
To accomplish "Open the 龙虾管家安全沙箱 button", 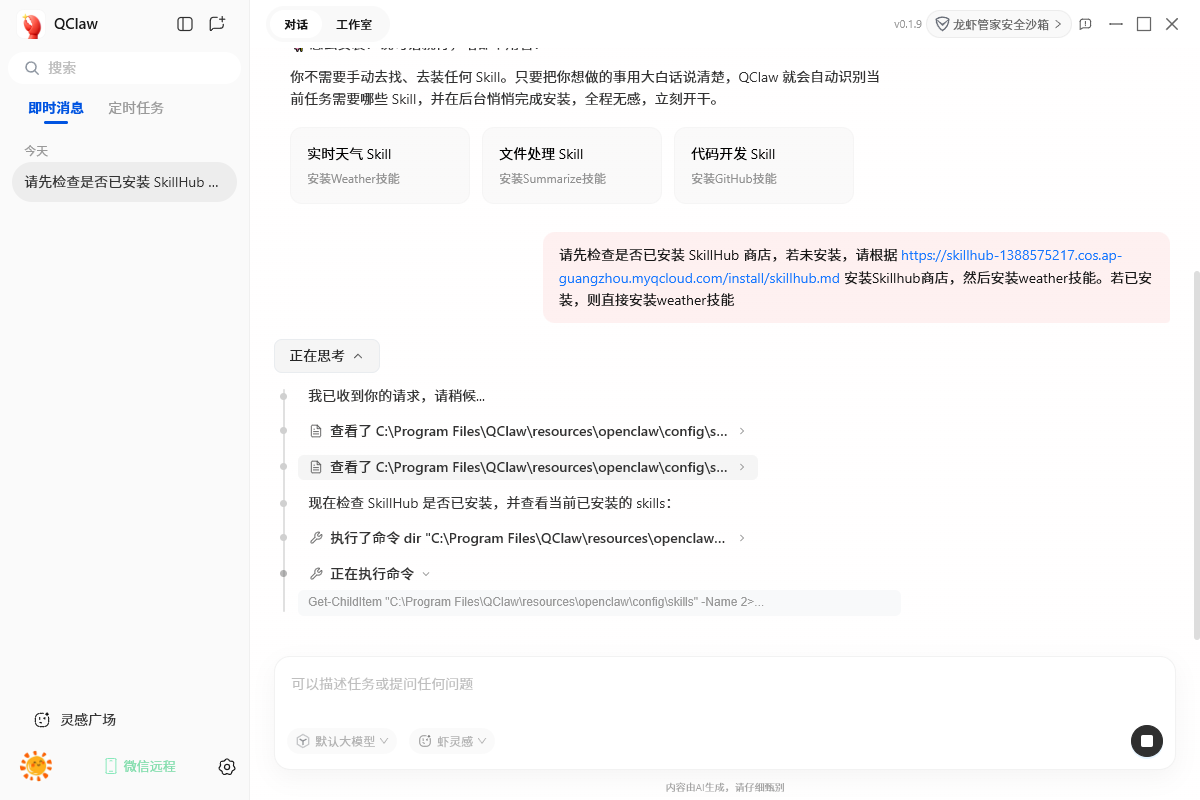I will (x=998, y=24).
